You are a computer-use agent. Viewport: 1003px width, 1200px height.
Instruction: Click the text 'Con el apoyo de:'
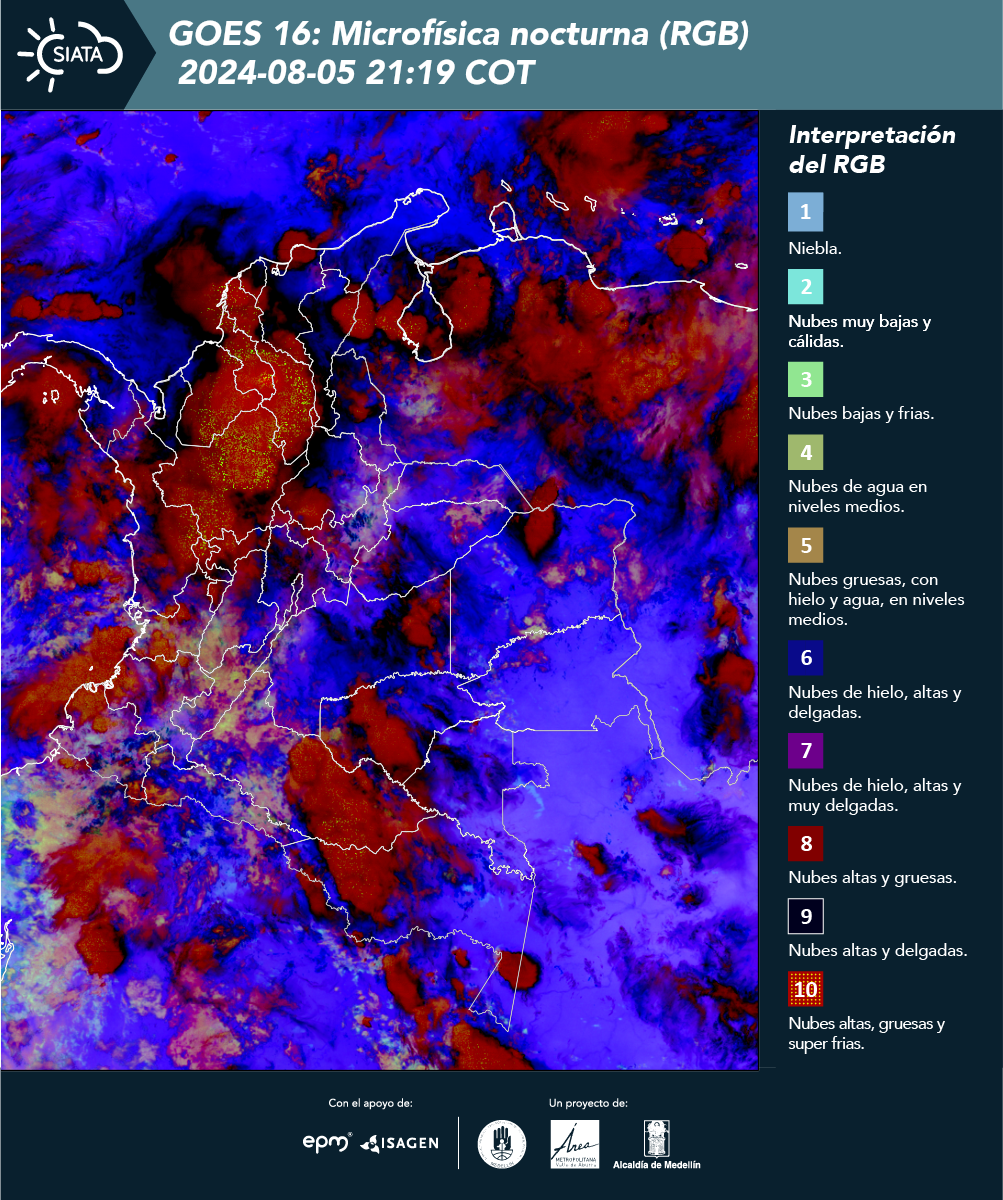tap(371, 1103)
